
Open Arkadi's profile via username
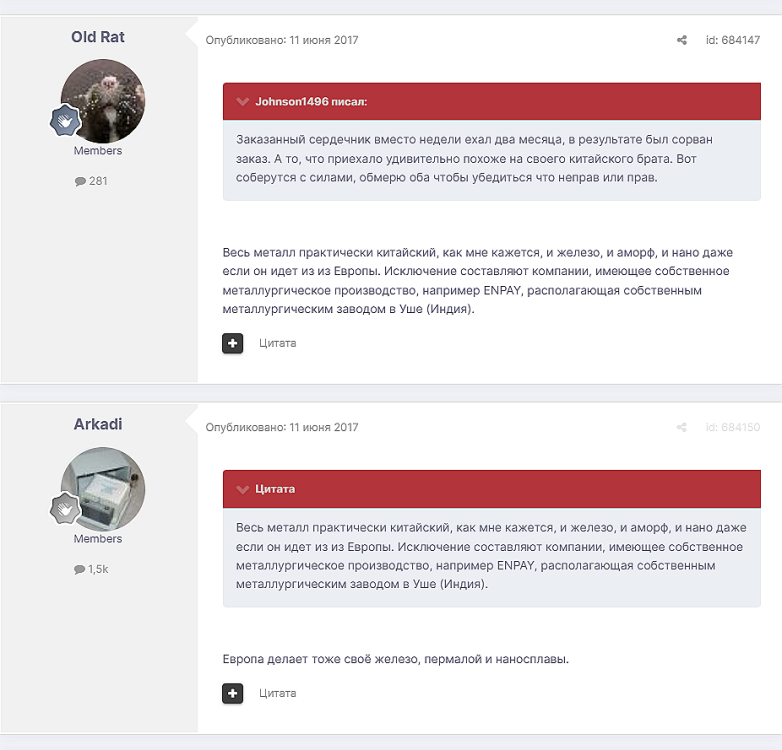pos(98,424)
